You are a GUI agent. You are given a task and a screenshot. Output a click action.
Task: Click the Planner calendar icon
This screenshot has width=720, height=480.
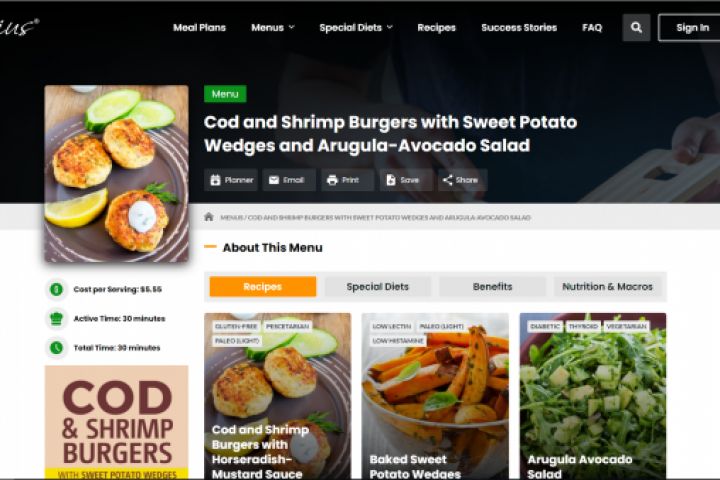pos(215,180)
